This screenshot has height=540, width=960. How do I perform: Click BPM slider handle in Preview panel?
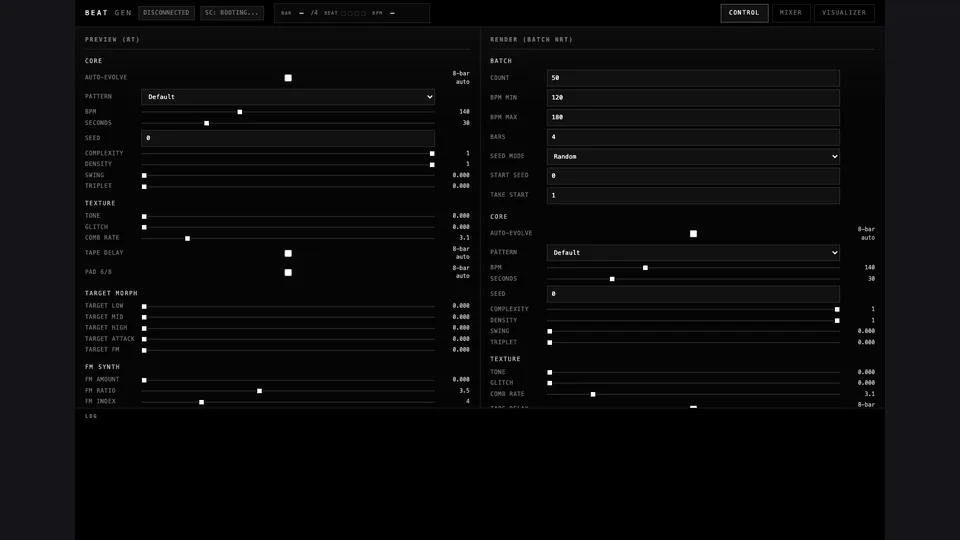tap(239, 112)
